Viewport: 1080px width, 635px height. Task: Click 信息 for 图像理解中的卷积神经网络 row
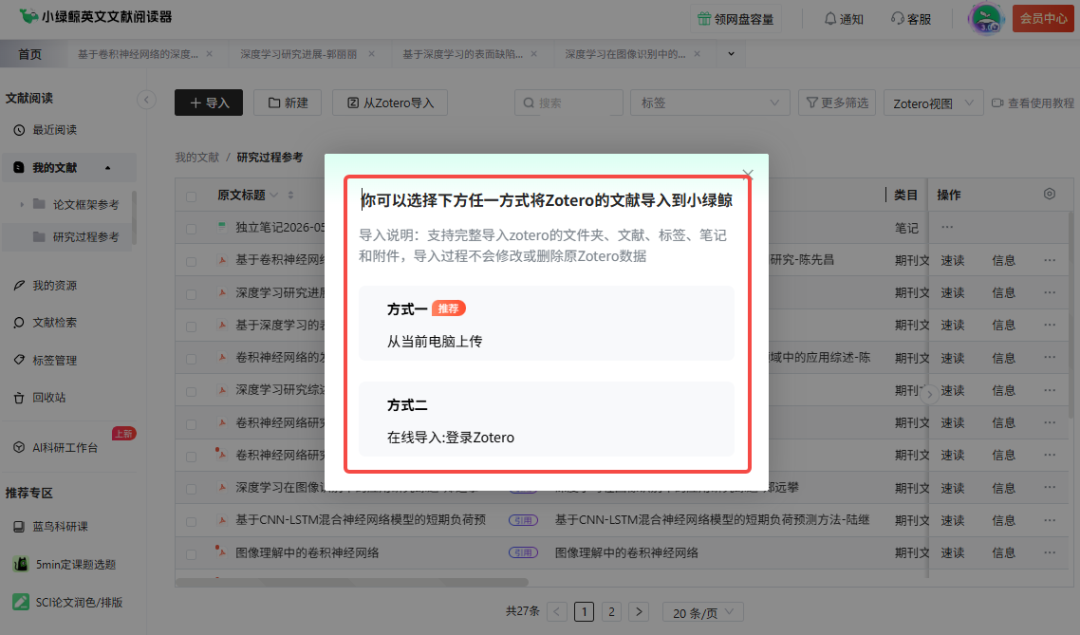click(1004, 553)
